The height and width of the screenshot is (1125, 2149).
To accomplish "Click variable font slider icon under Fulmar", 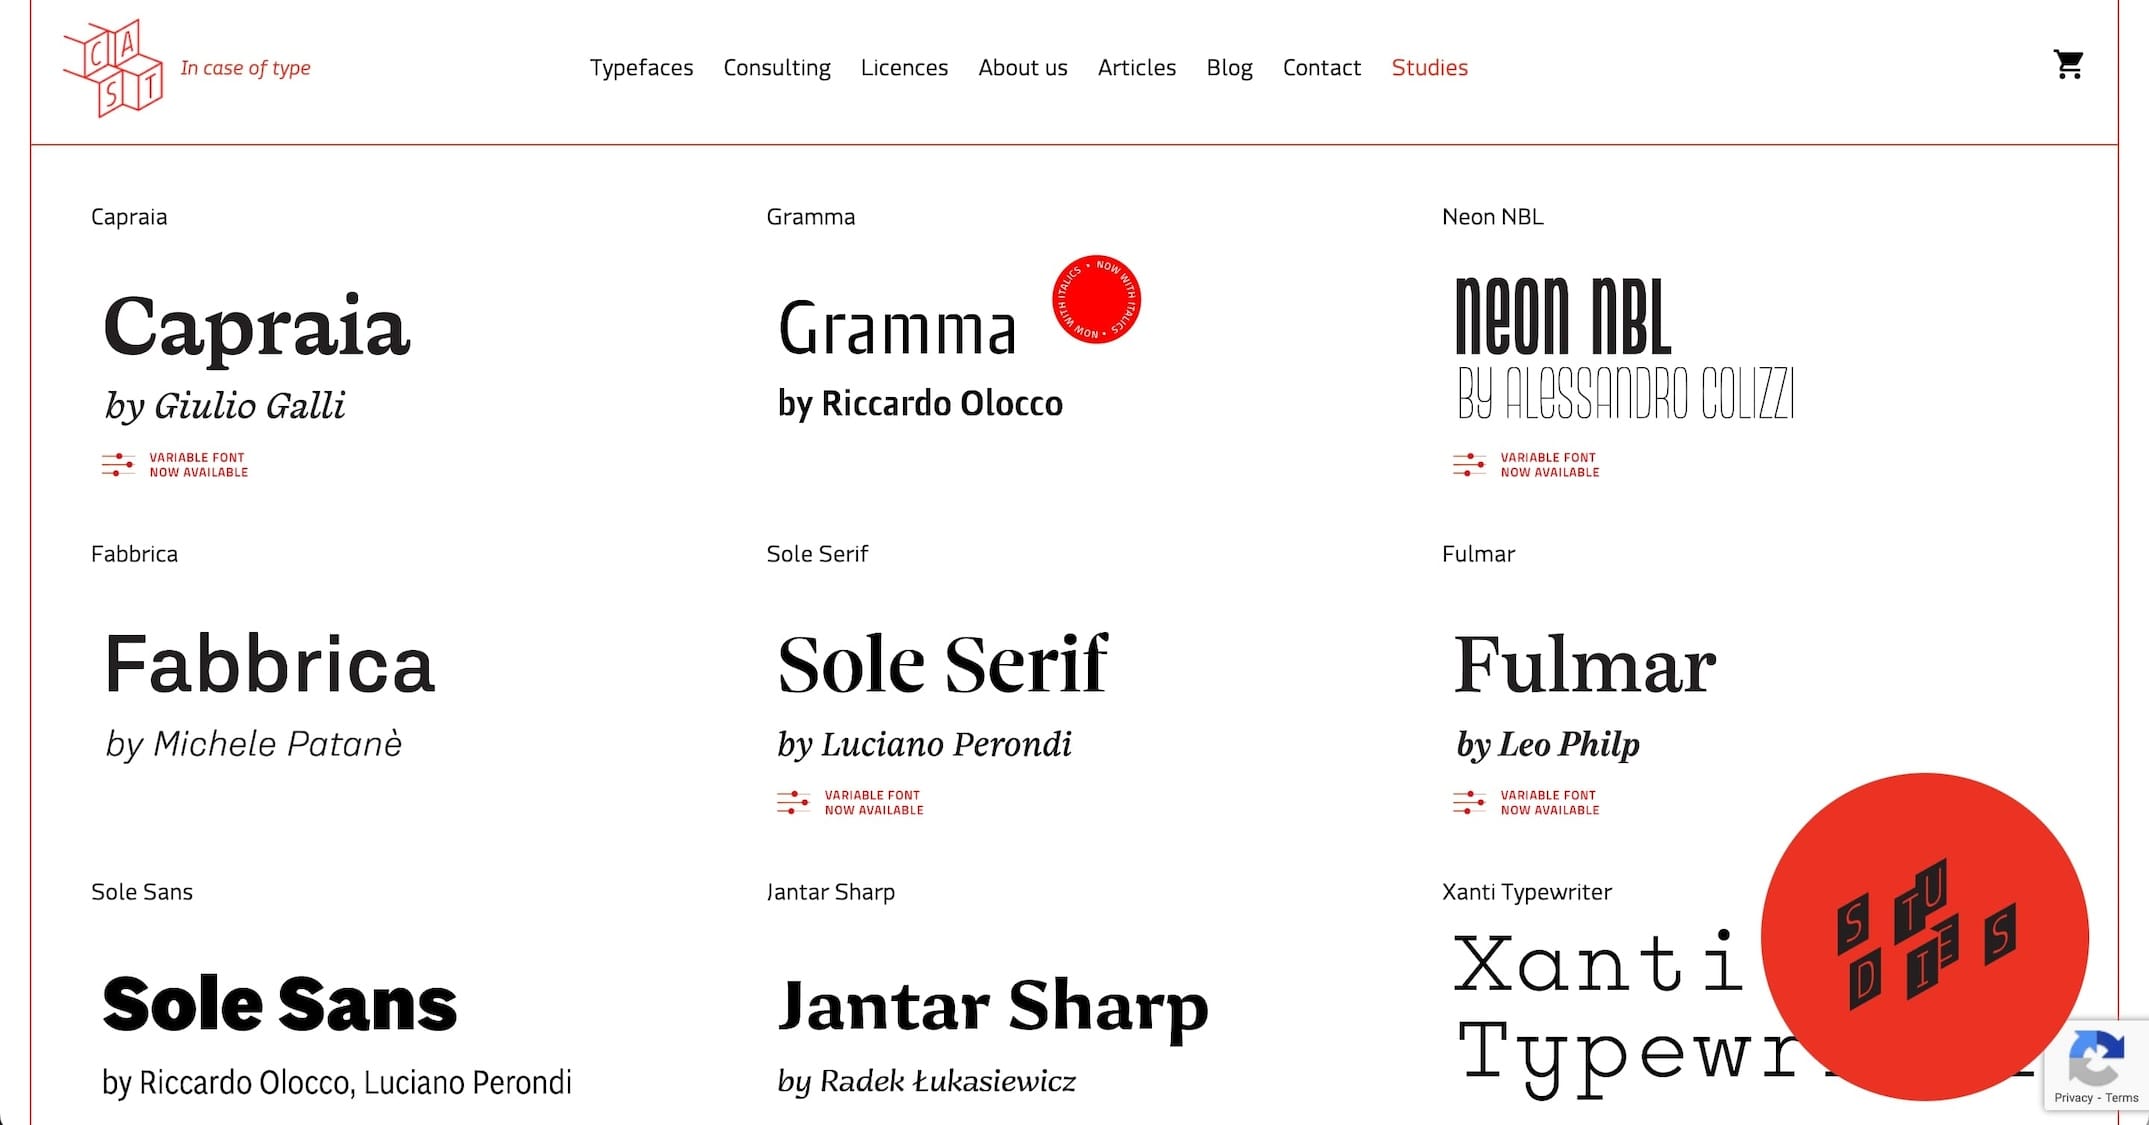I will pyautogui.click(x=1469, y=803).
